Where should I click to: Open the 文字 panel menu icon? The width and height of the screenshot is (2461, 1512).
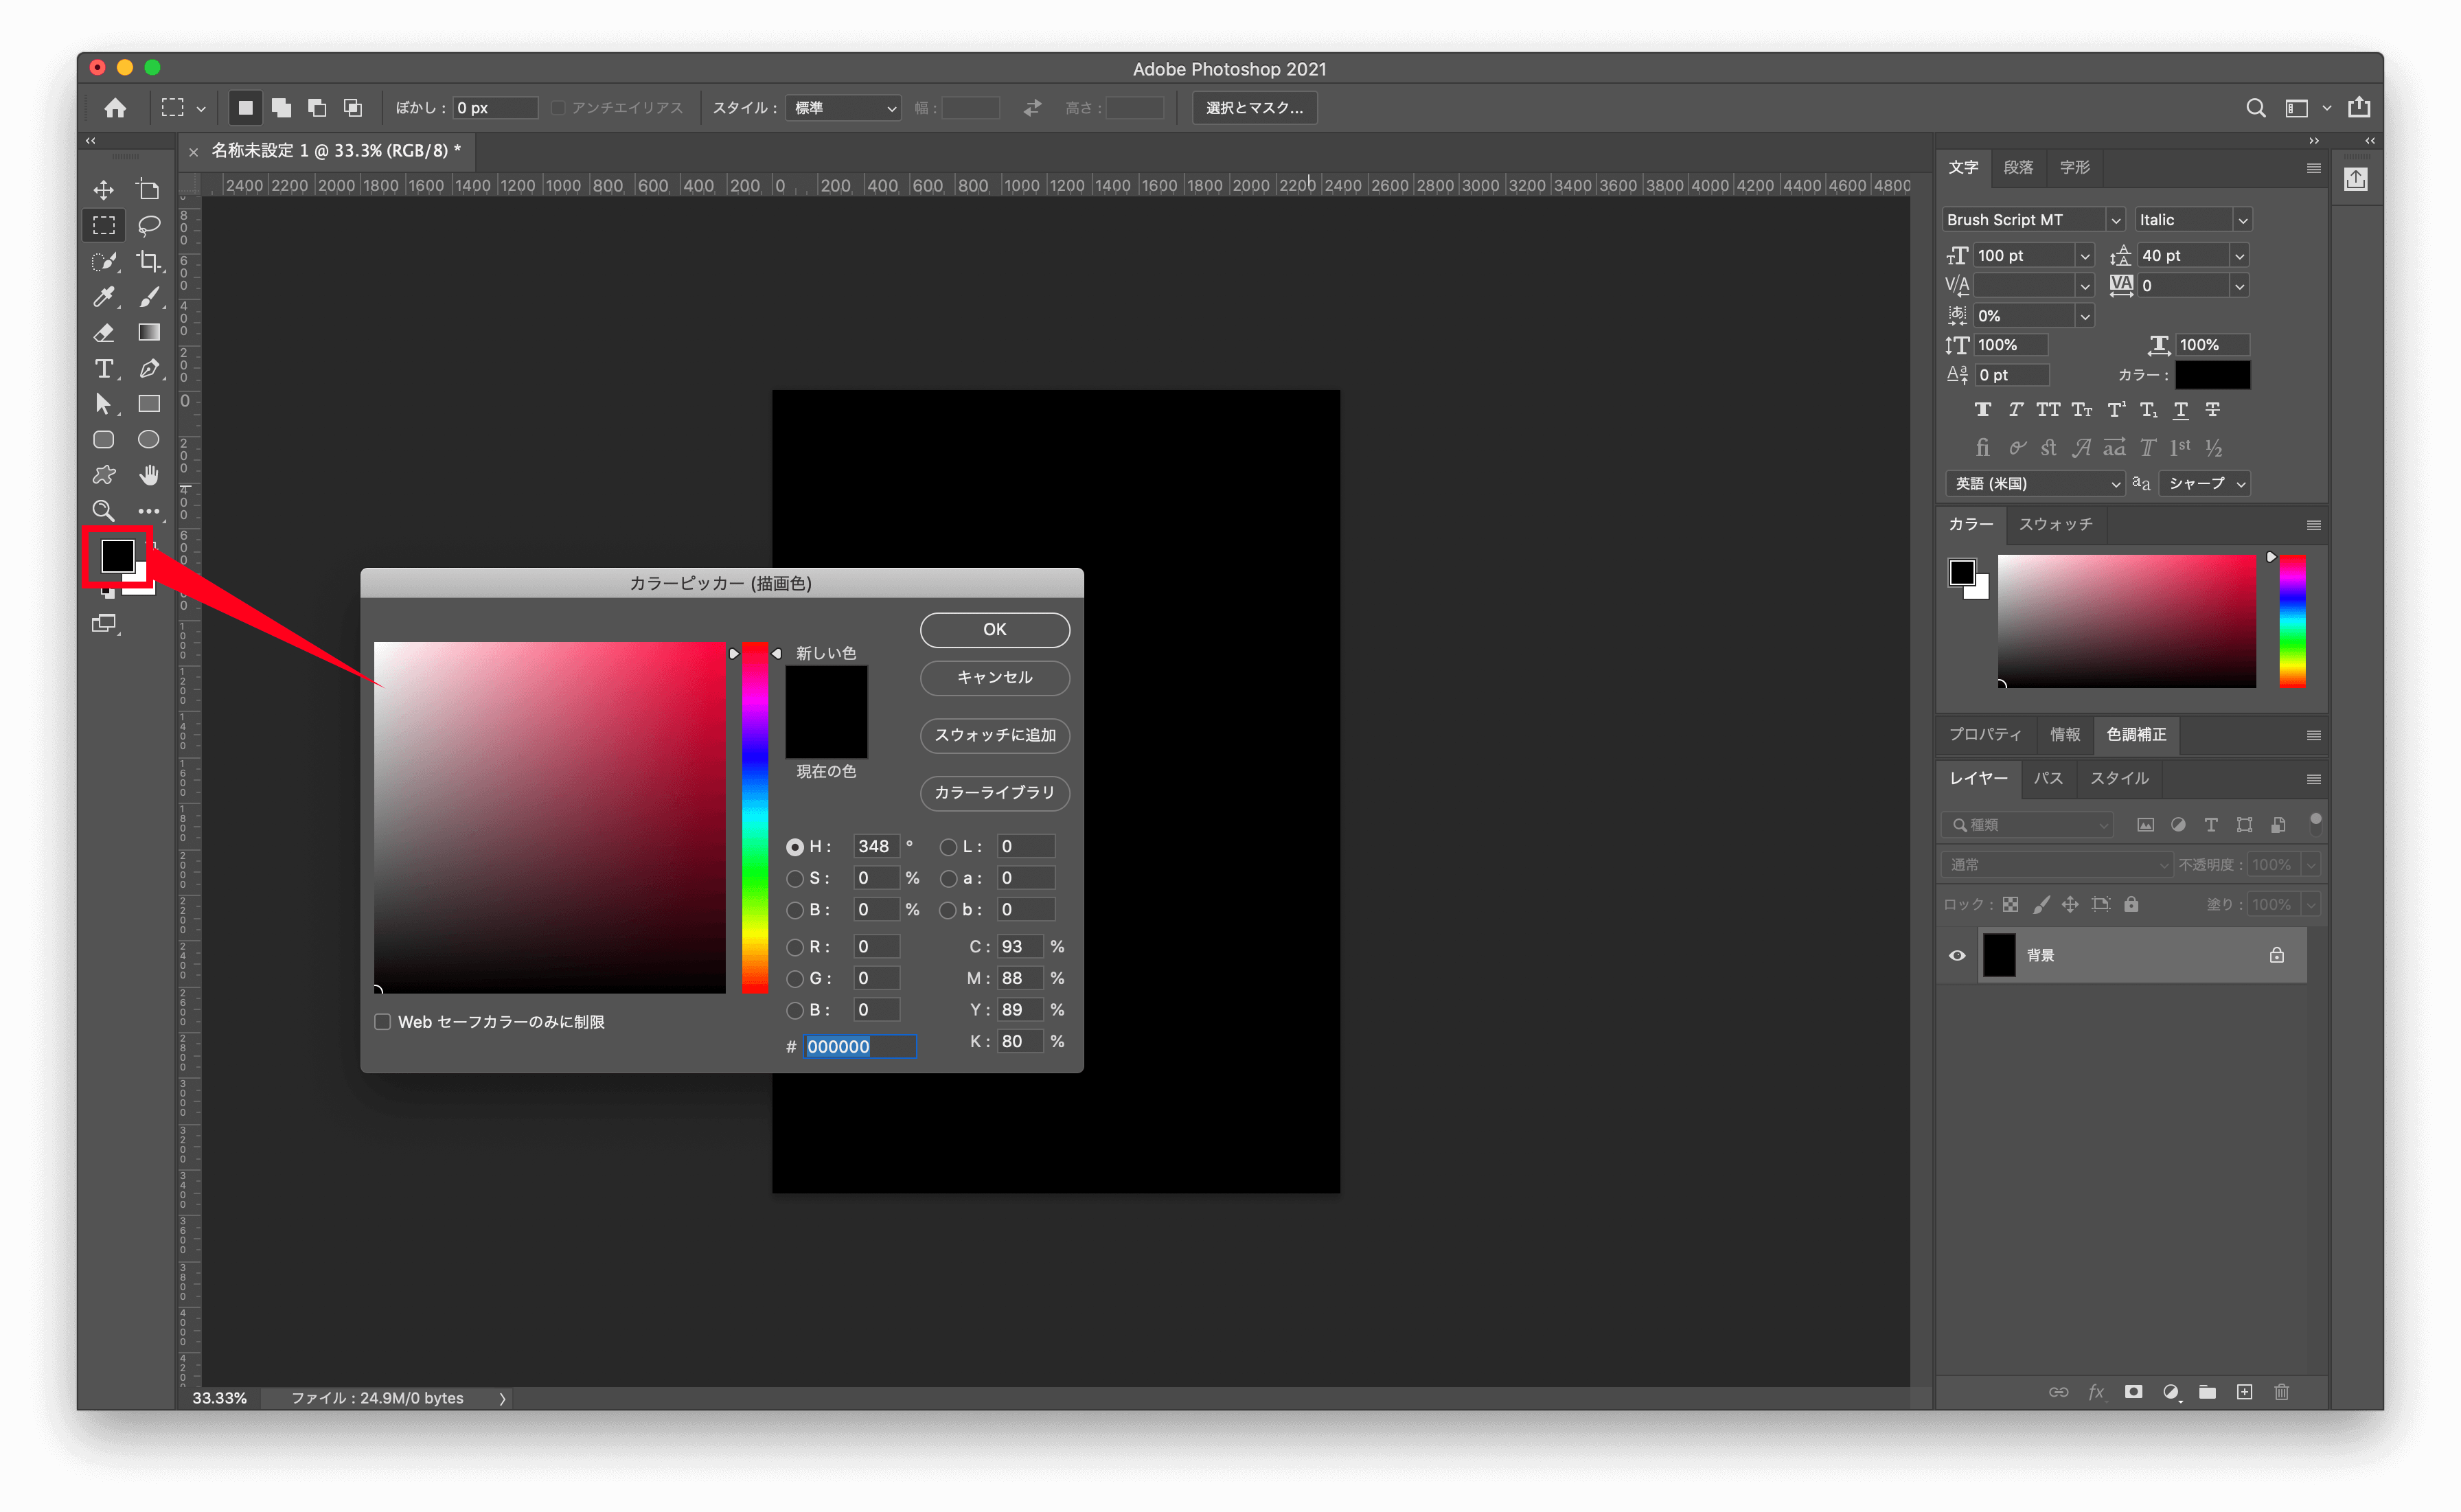point(2314,168)
